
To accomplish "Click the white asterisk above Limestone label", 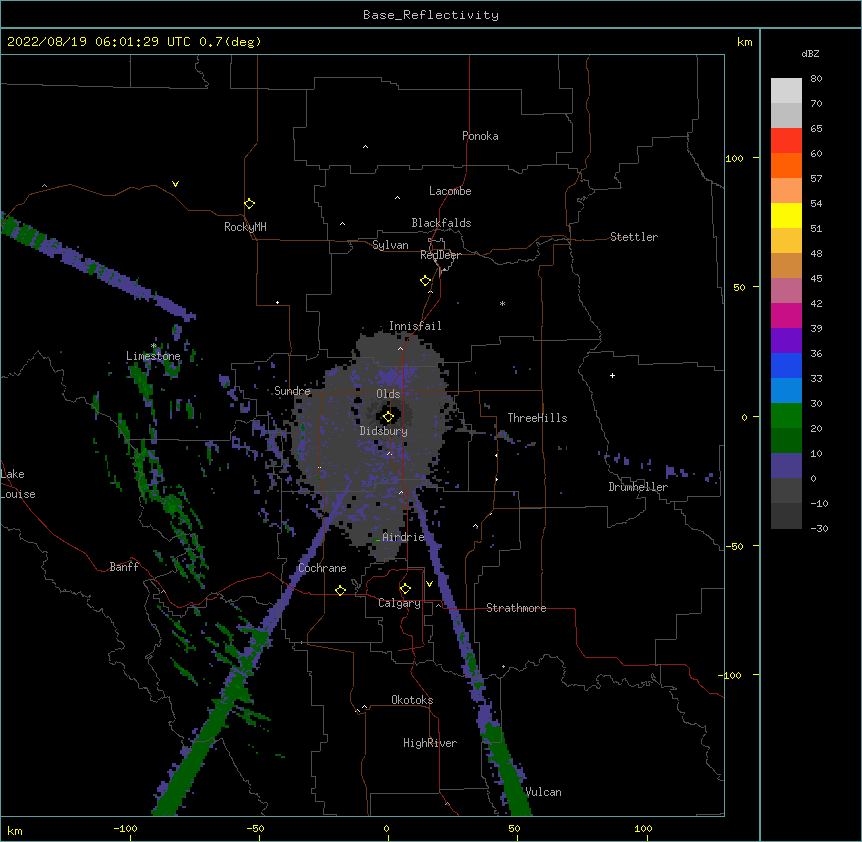I will (154, 346).
